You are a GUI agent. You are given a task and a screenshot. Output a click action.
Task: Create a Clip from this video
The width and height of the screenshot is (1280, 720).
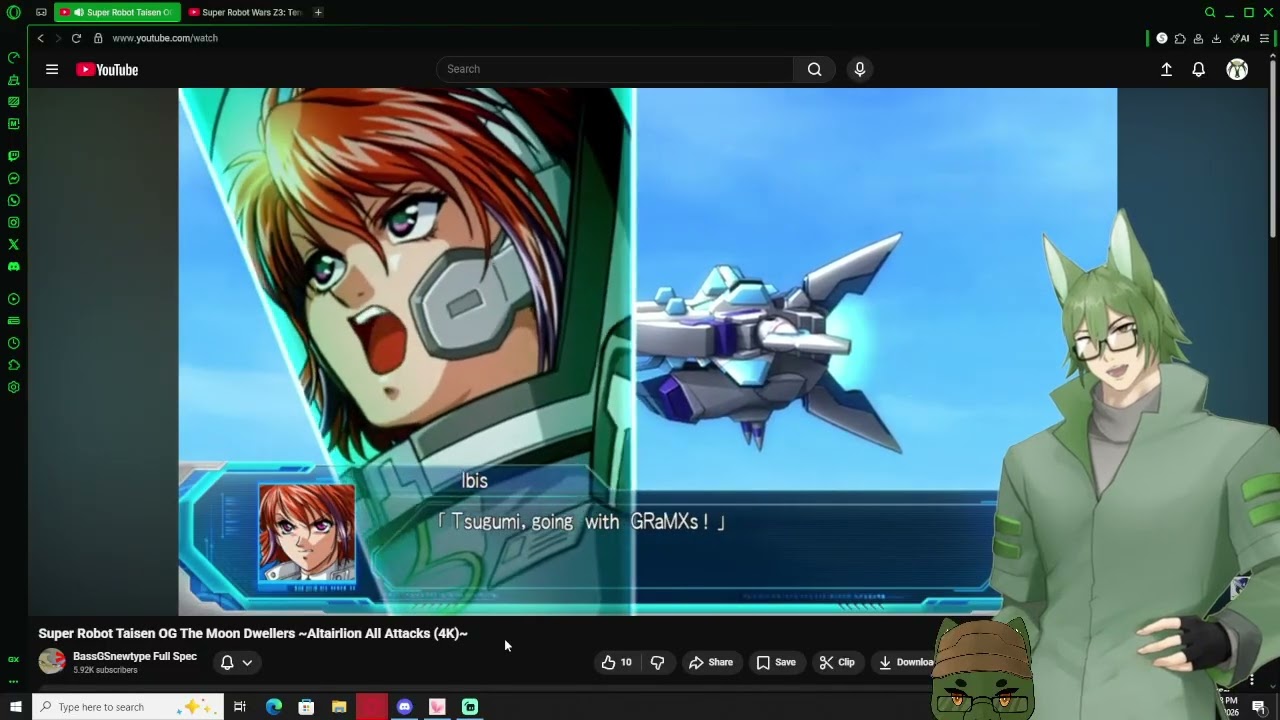pos(837,662)
